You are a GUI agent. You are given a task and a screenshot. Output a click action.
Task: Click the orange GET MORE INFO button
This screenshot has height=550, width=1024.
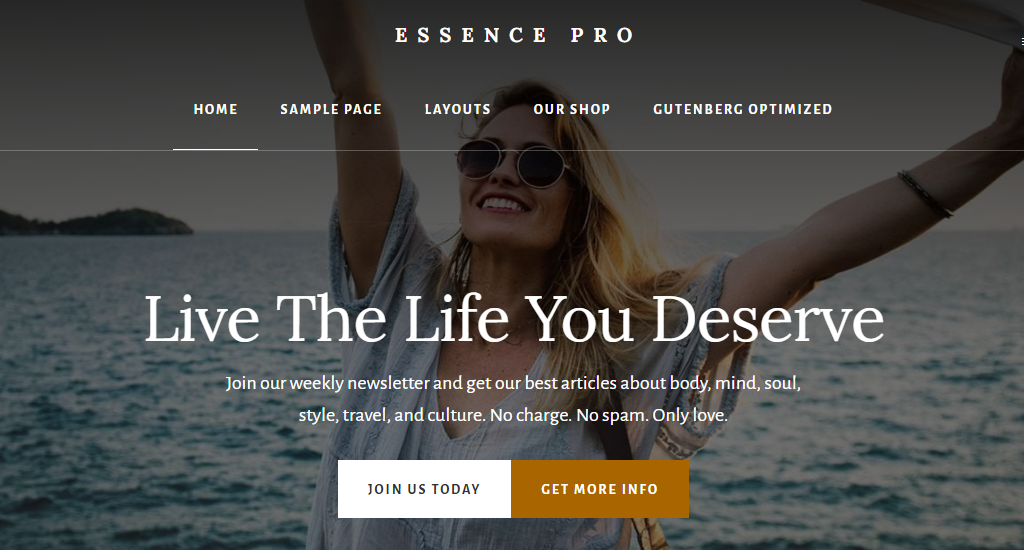[x=600, y=489]
